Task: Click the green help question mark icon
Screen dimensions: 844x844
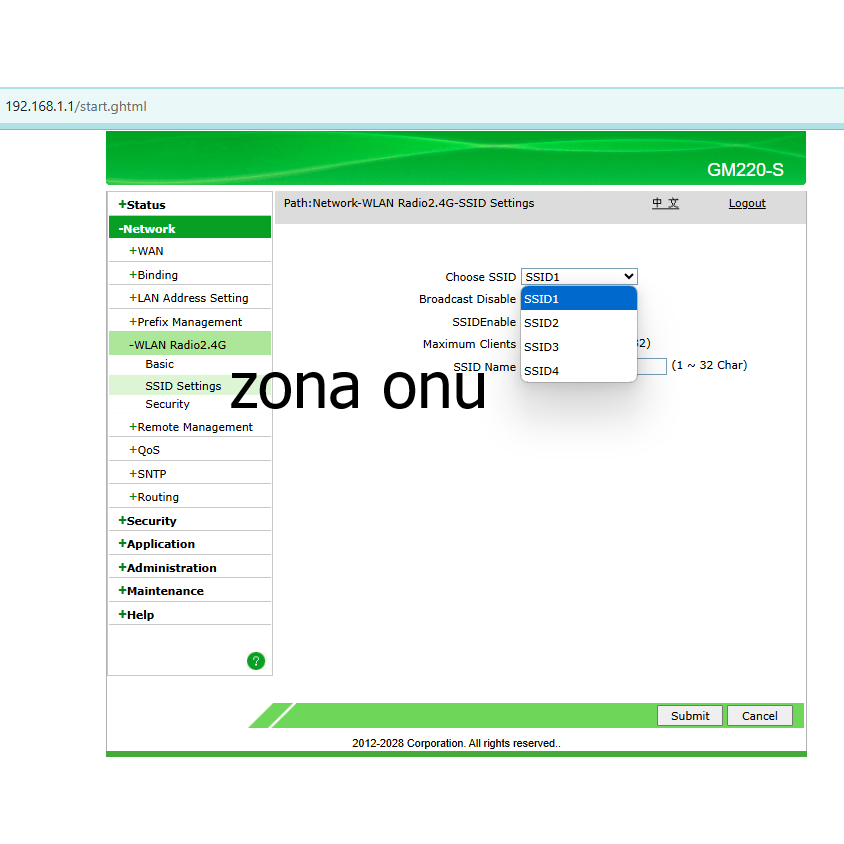Action: click(256, 661)
